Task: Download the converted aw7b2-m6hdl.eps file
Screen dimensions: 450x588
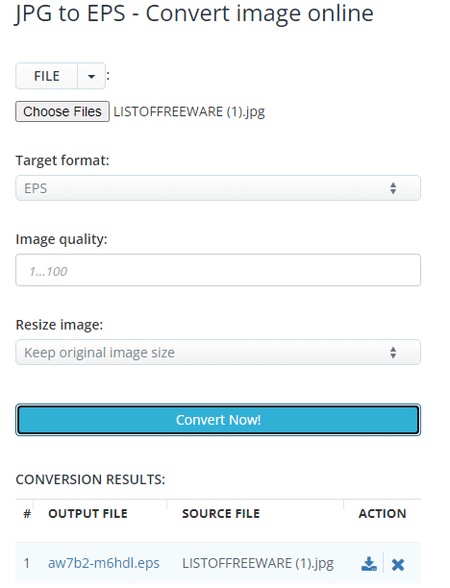Action: tap(369, 564)
